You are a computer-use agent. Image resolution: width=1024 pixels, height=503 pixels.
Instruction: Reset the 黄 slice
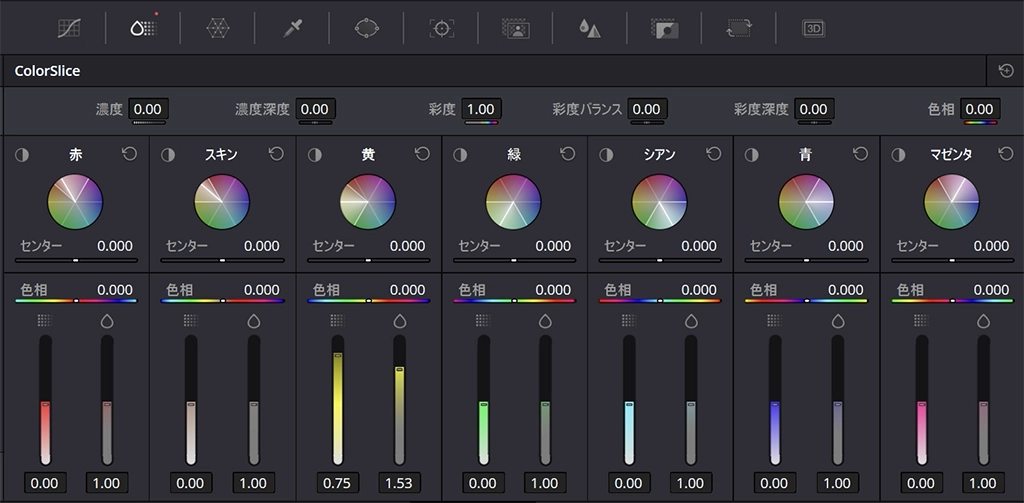pyautogui.click(x=423, y=154)
